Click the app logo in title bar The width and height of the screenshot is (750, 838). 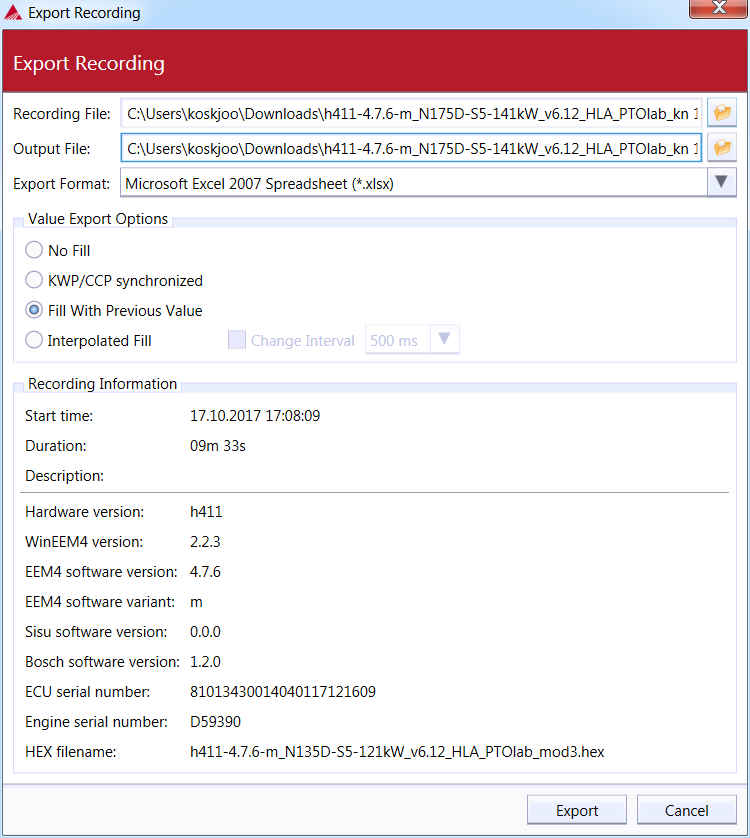point(13,14)
